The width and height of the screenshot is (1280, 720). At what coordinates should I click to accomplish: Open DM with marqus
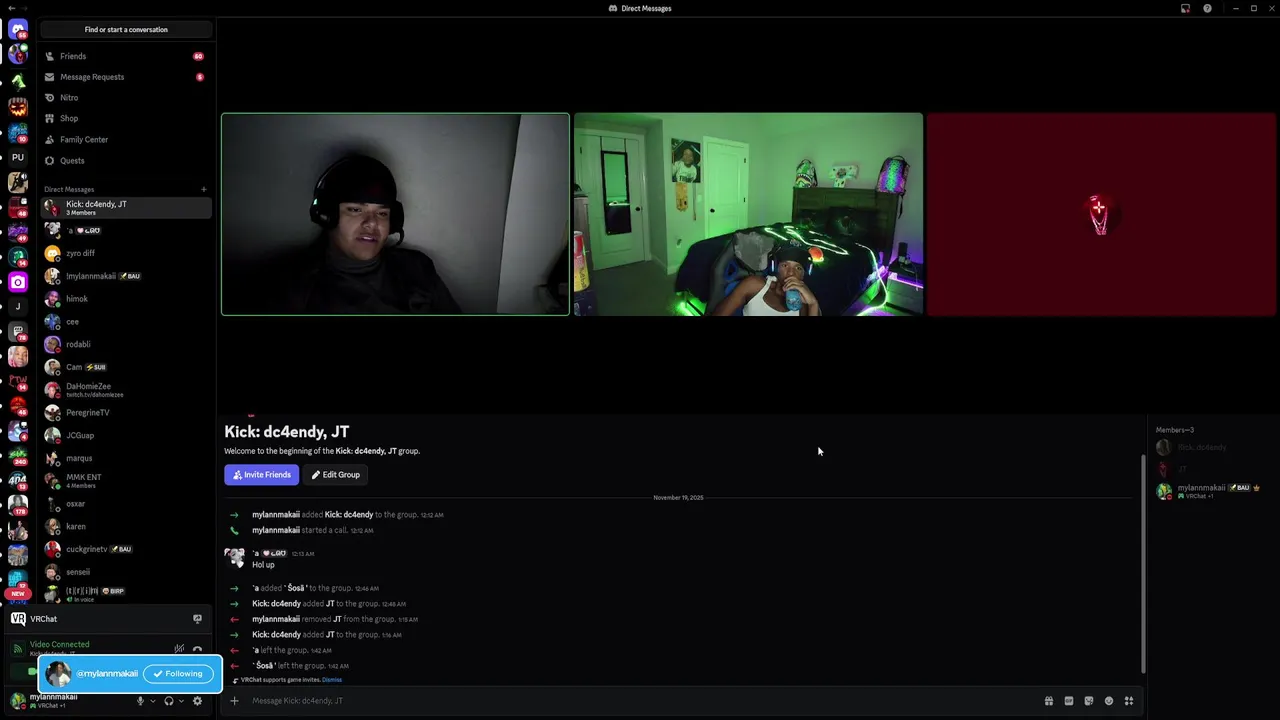(x=126, y=458)
